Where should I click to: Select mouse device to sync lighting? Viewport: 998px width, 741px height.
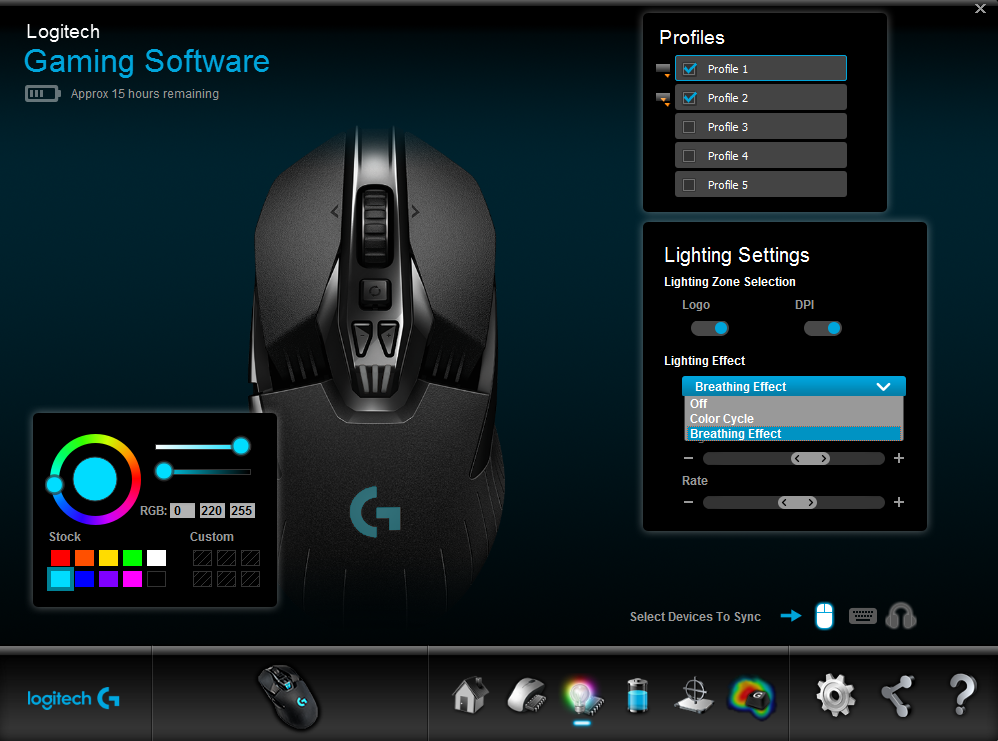point(824,616)
